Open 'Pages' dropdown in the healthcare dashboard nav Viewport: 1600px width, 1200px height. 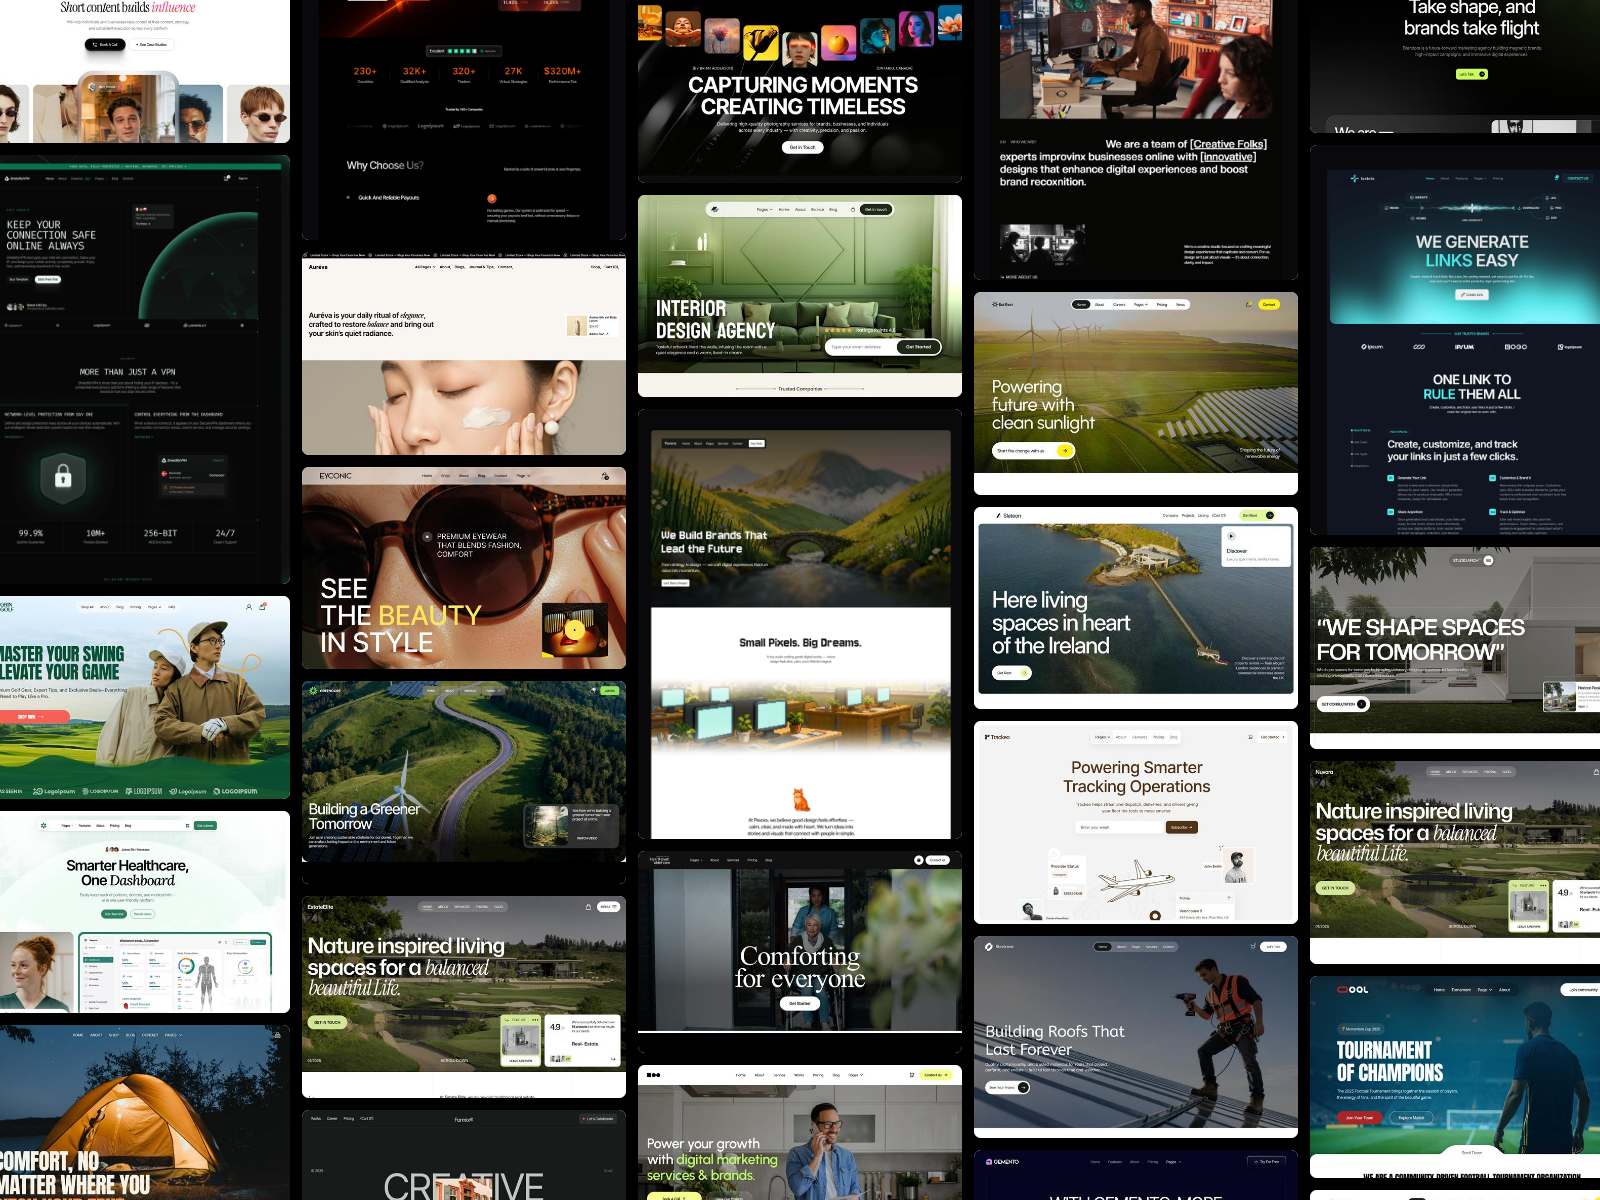point(67,826)
